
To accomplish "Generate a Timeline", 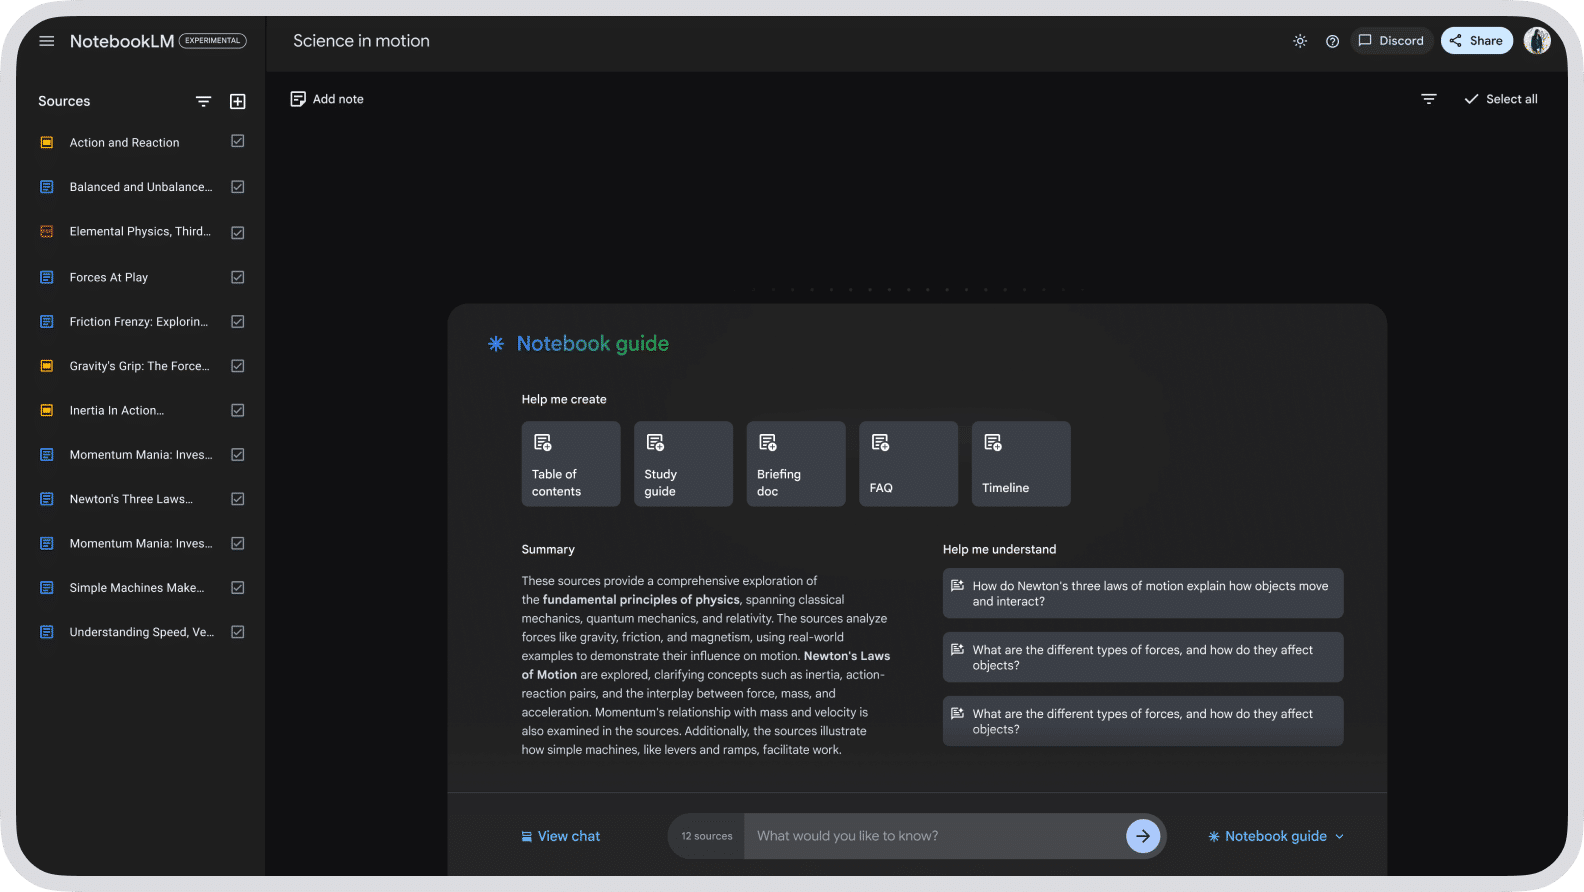I will click(1021, 464).
